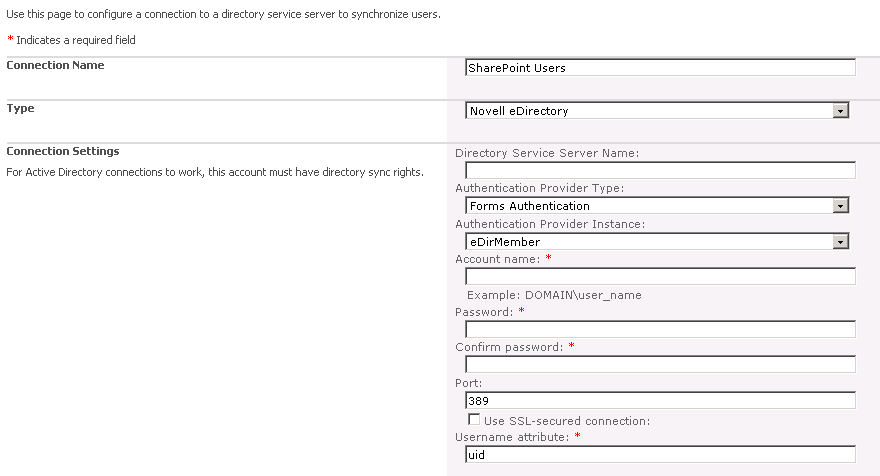This screenshot has height=476, width=880.
Task: Click the 'Authentication Provider Type:' label
Action: point(539,188)
